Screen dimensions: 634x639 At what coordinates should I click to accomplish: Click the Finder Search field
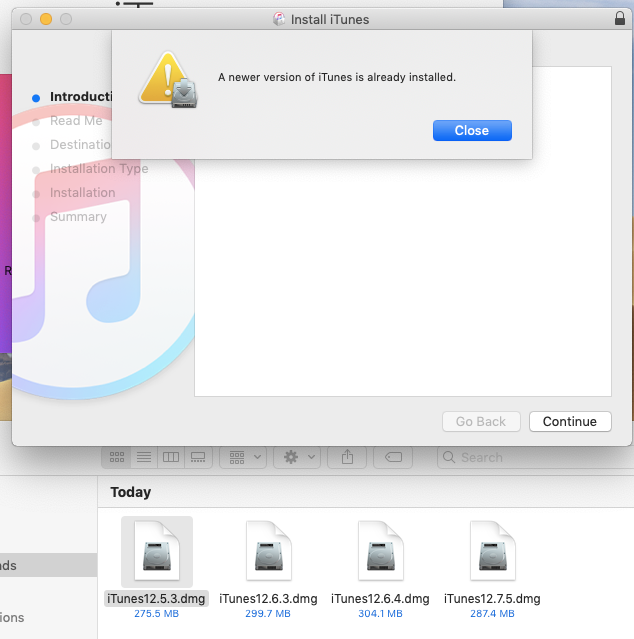coord(535,457)
